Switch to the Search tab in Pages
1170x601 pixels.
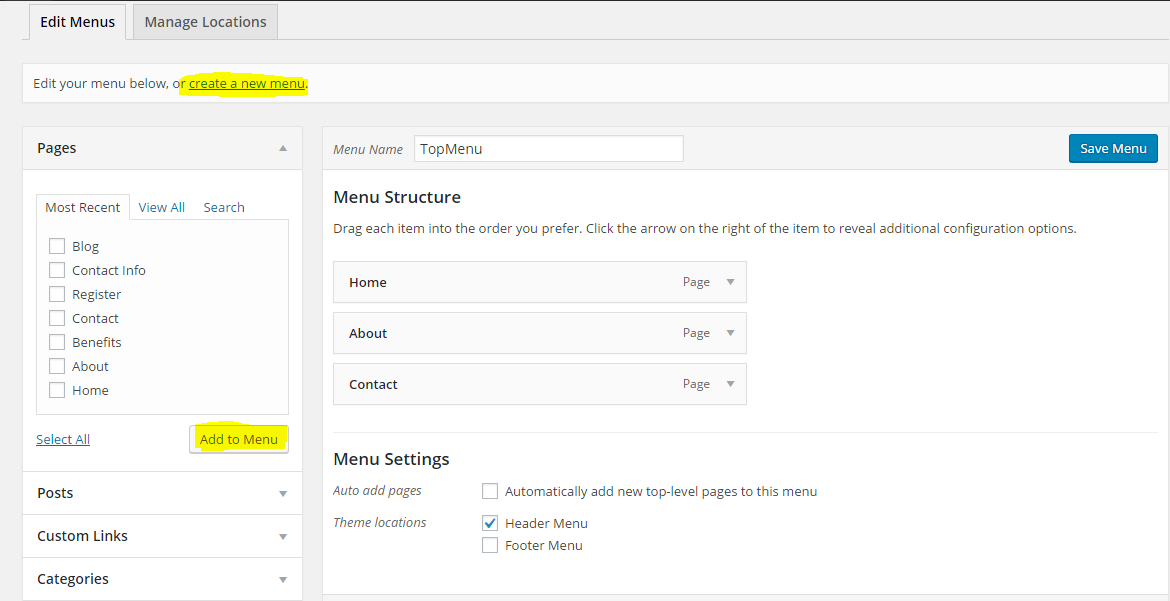coord(223,207)
